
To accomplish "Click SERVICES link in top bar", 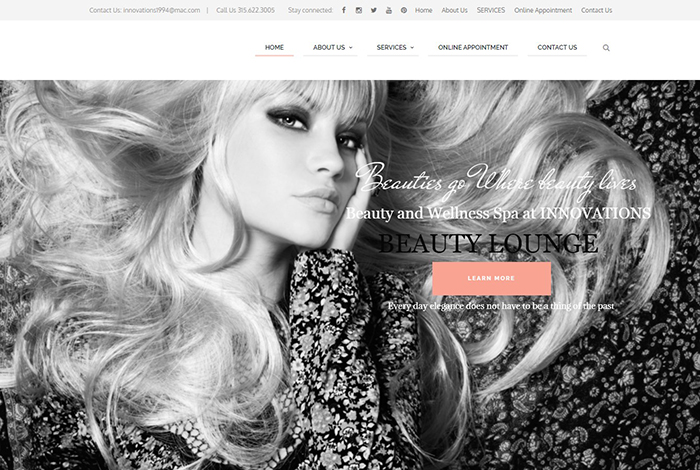I will (x=491, y=10).
